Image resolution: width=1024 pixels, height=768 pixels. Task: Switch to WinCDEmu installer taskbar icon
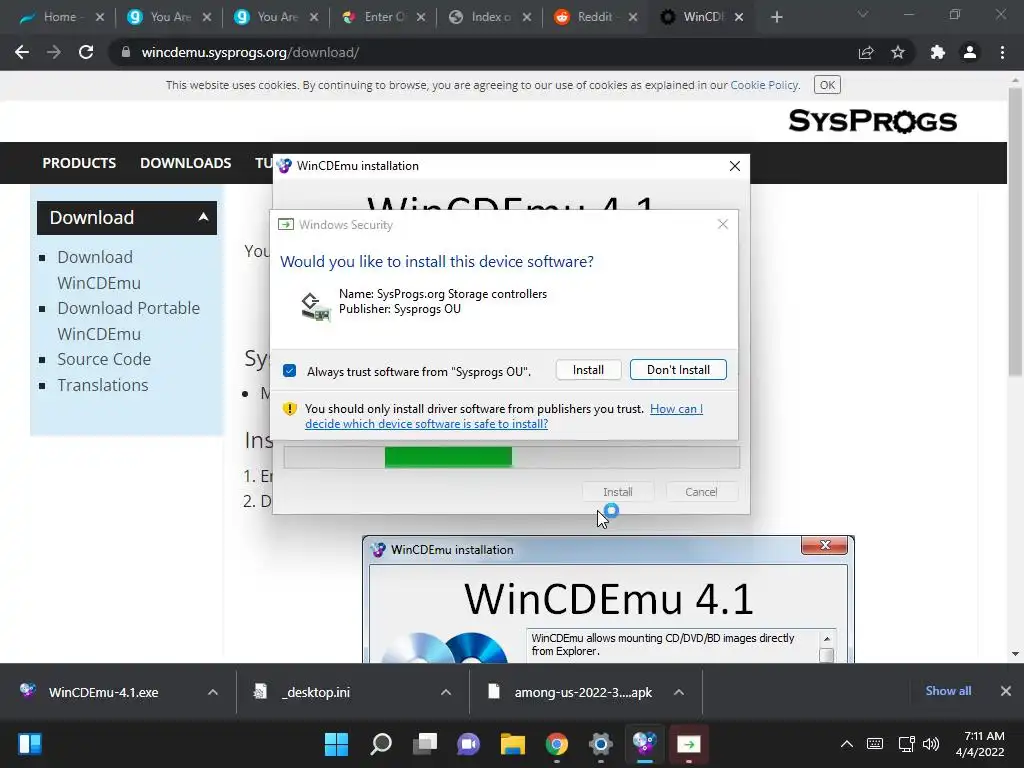click(x=644, y=744)
